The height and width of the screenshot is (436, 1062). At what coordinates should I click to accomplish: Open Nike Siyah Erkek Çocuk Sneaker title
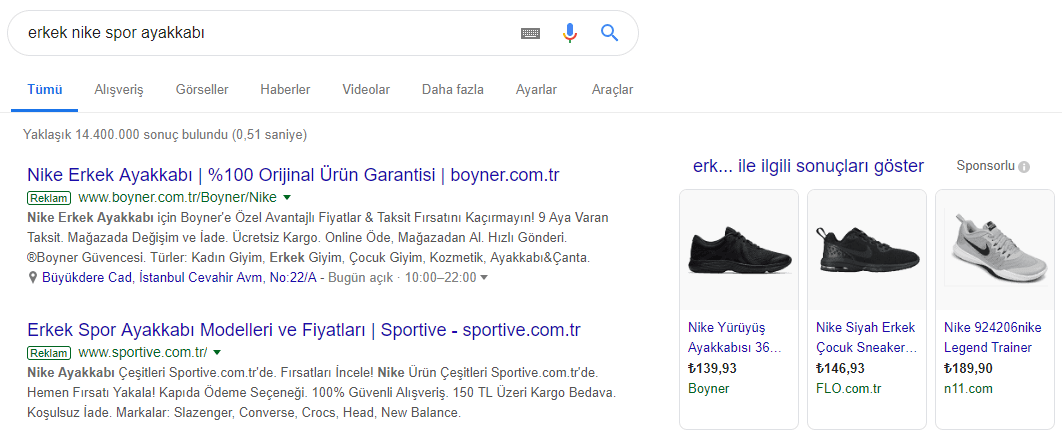[x=866, y=338]
